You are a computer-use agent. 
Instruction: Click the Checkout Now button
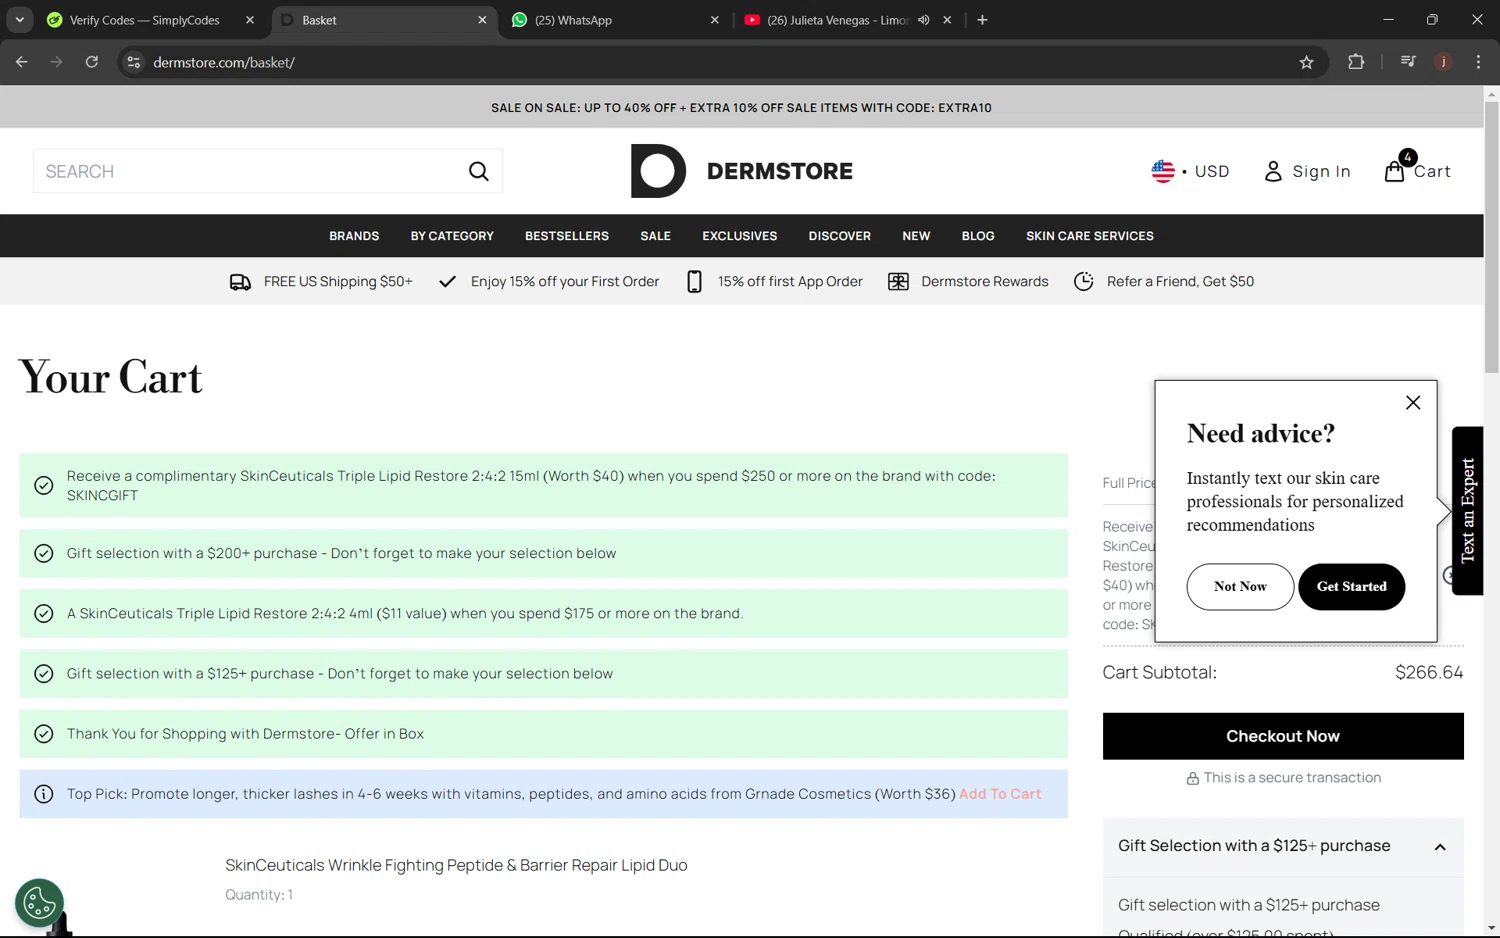[x=1283, y=736]
